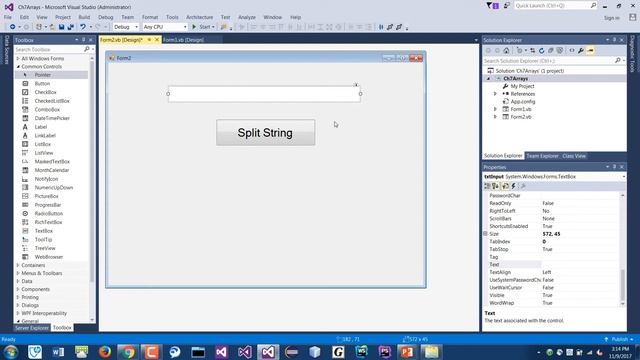This screenshot has height=360, width=640.
Task: Switch Properties to Alphabetical sort icon
Action: [496, 186]
